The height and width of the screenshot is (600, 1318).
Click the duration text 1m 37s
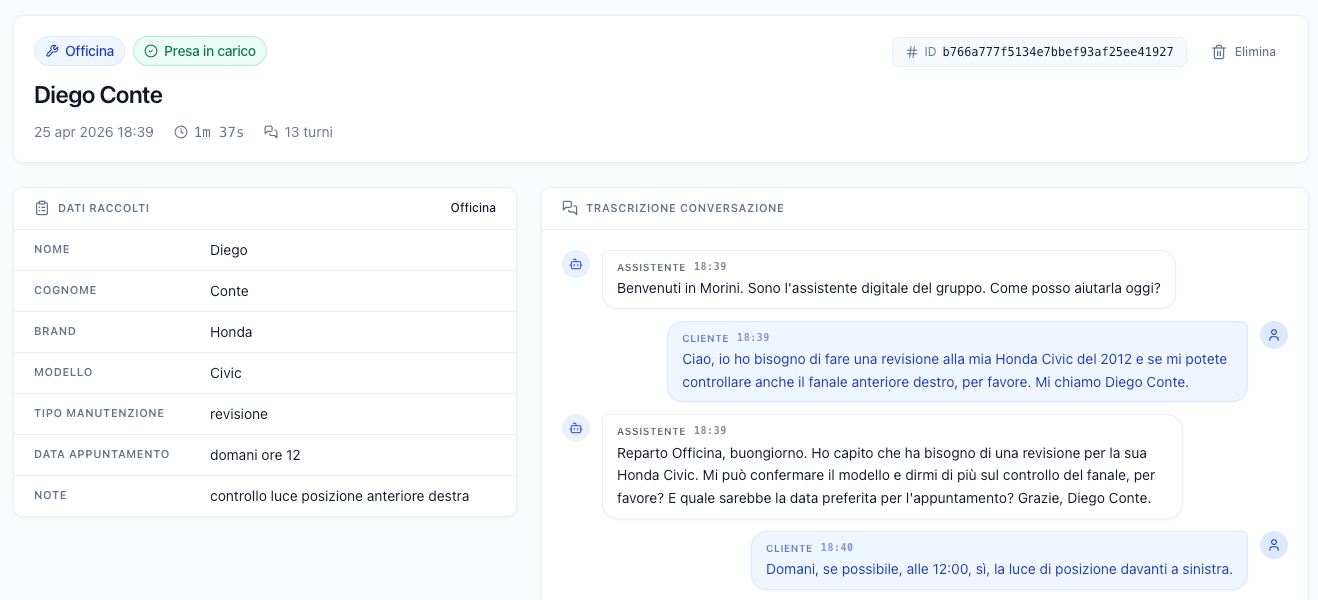219,132
